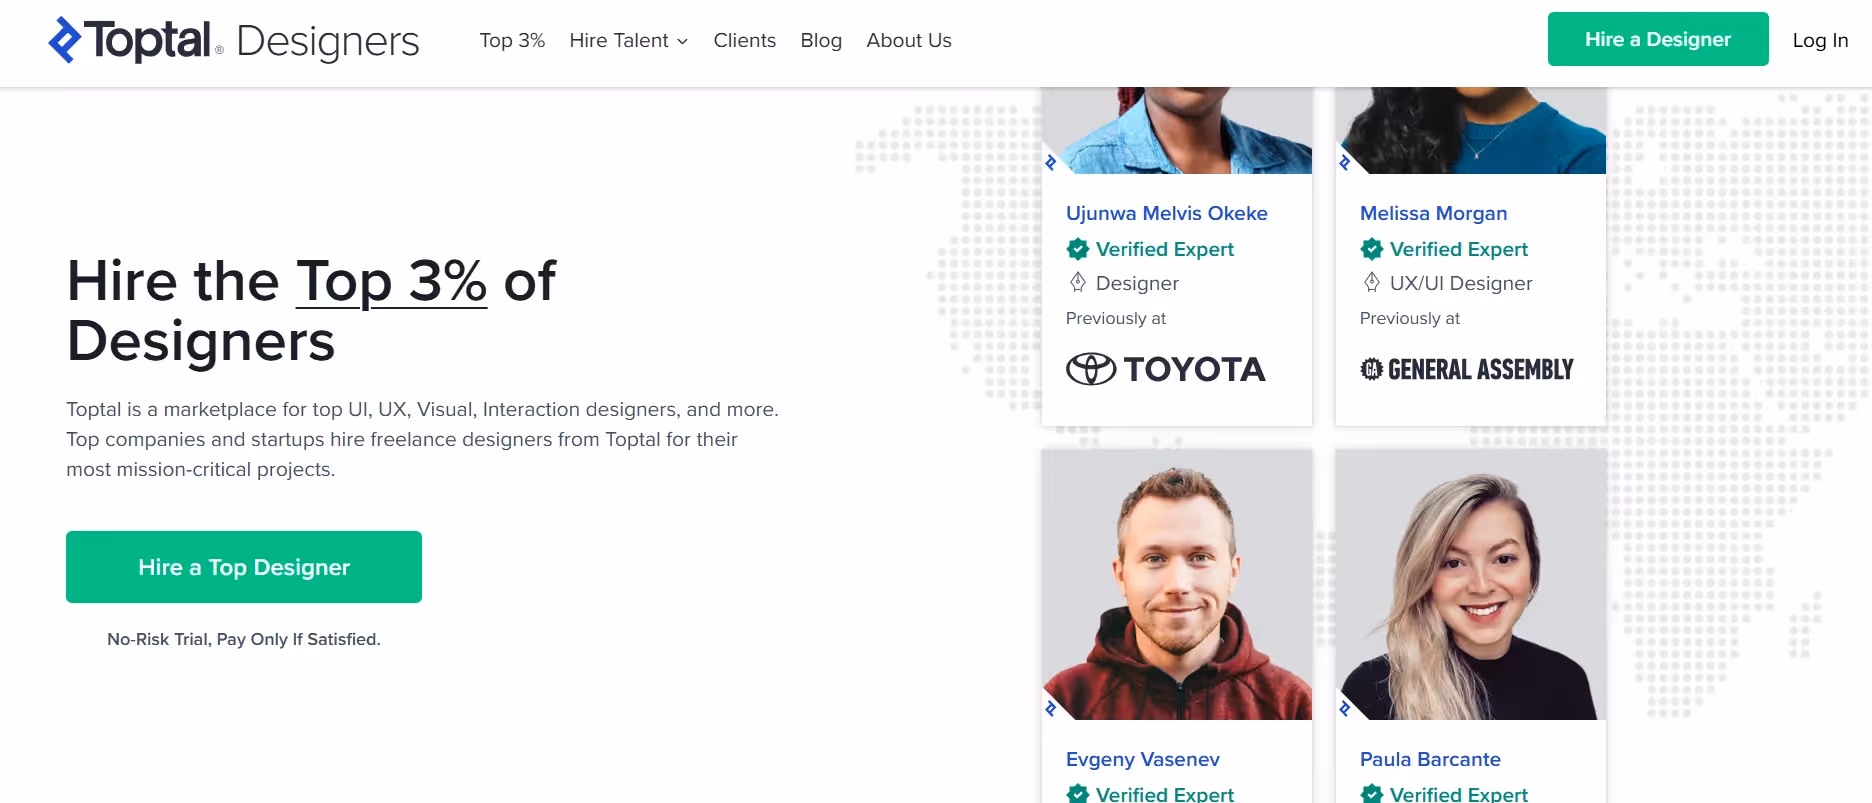The image size is (1872, 803).
Task: Open the Top 3% menu item
Action: click(x=511, y=40)
